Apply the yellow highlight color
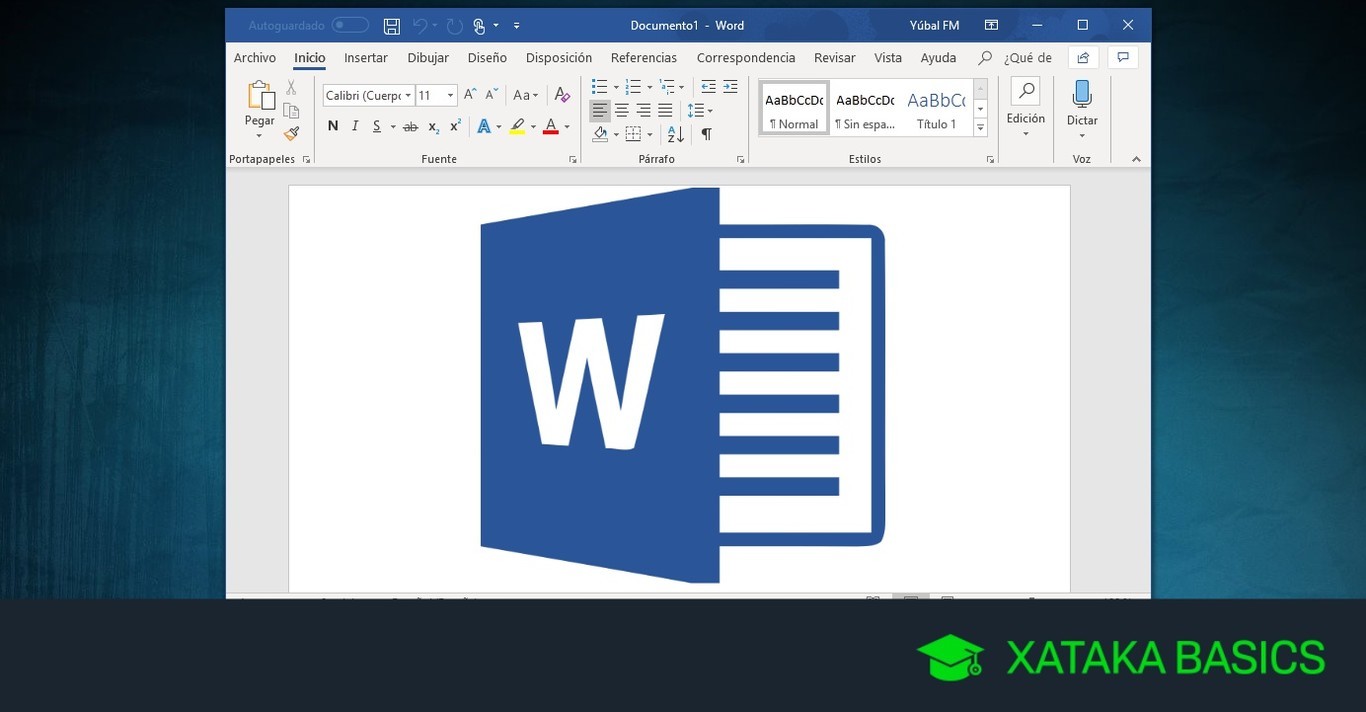The image size is (1366, 712). click(x=517, y=127)
